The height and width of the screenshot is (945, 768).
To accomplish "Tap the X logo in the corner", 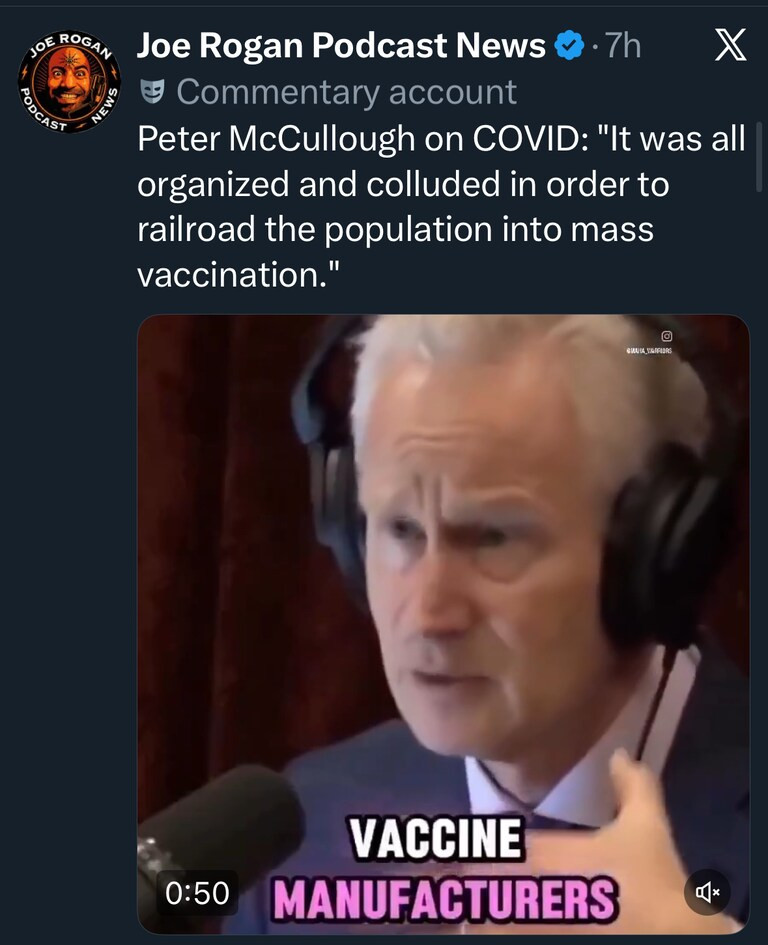I will 731,45.
